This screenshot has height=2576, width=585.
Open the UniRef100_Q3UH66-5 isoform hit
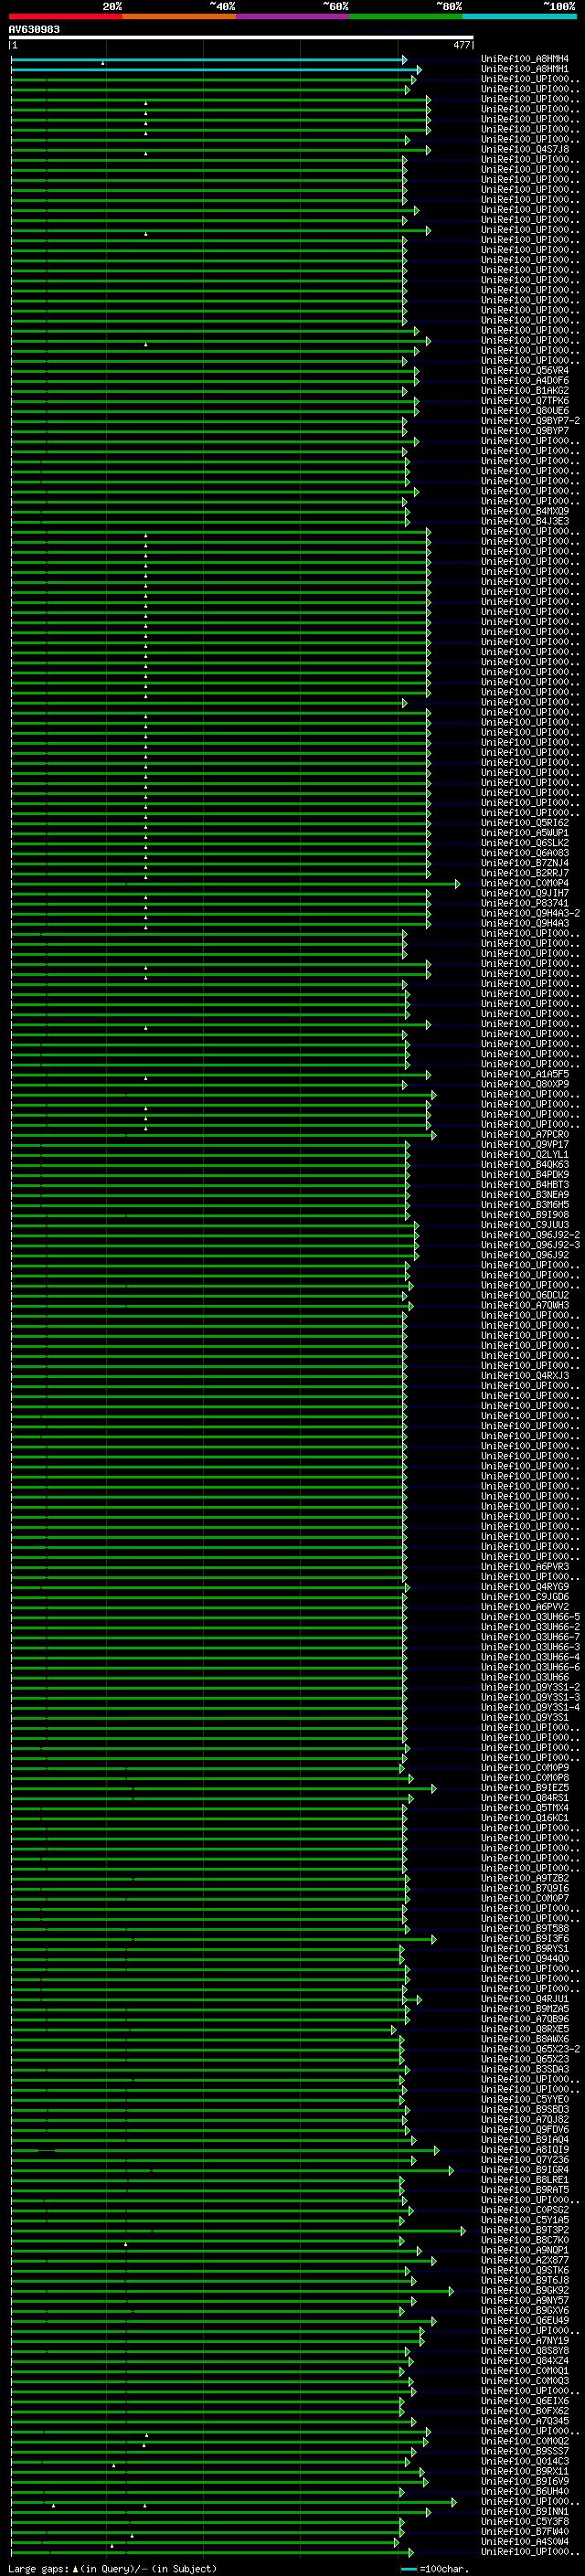pyautogui.click(x=530, y=1617)
